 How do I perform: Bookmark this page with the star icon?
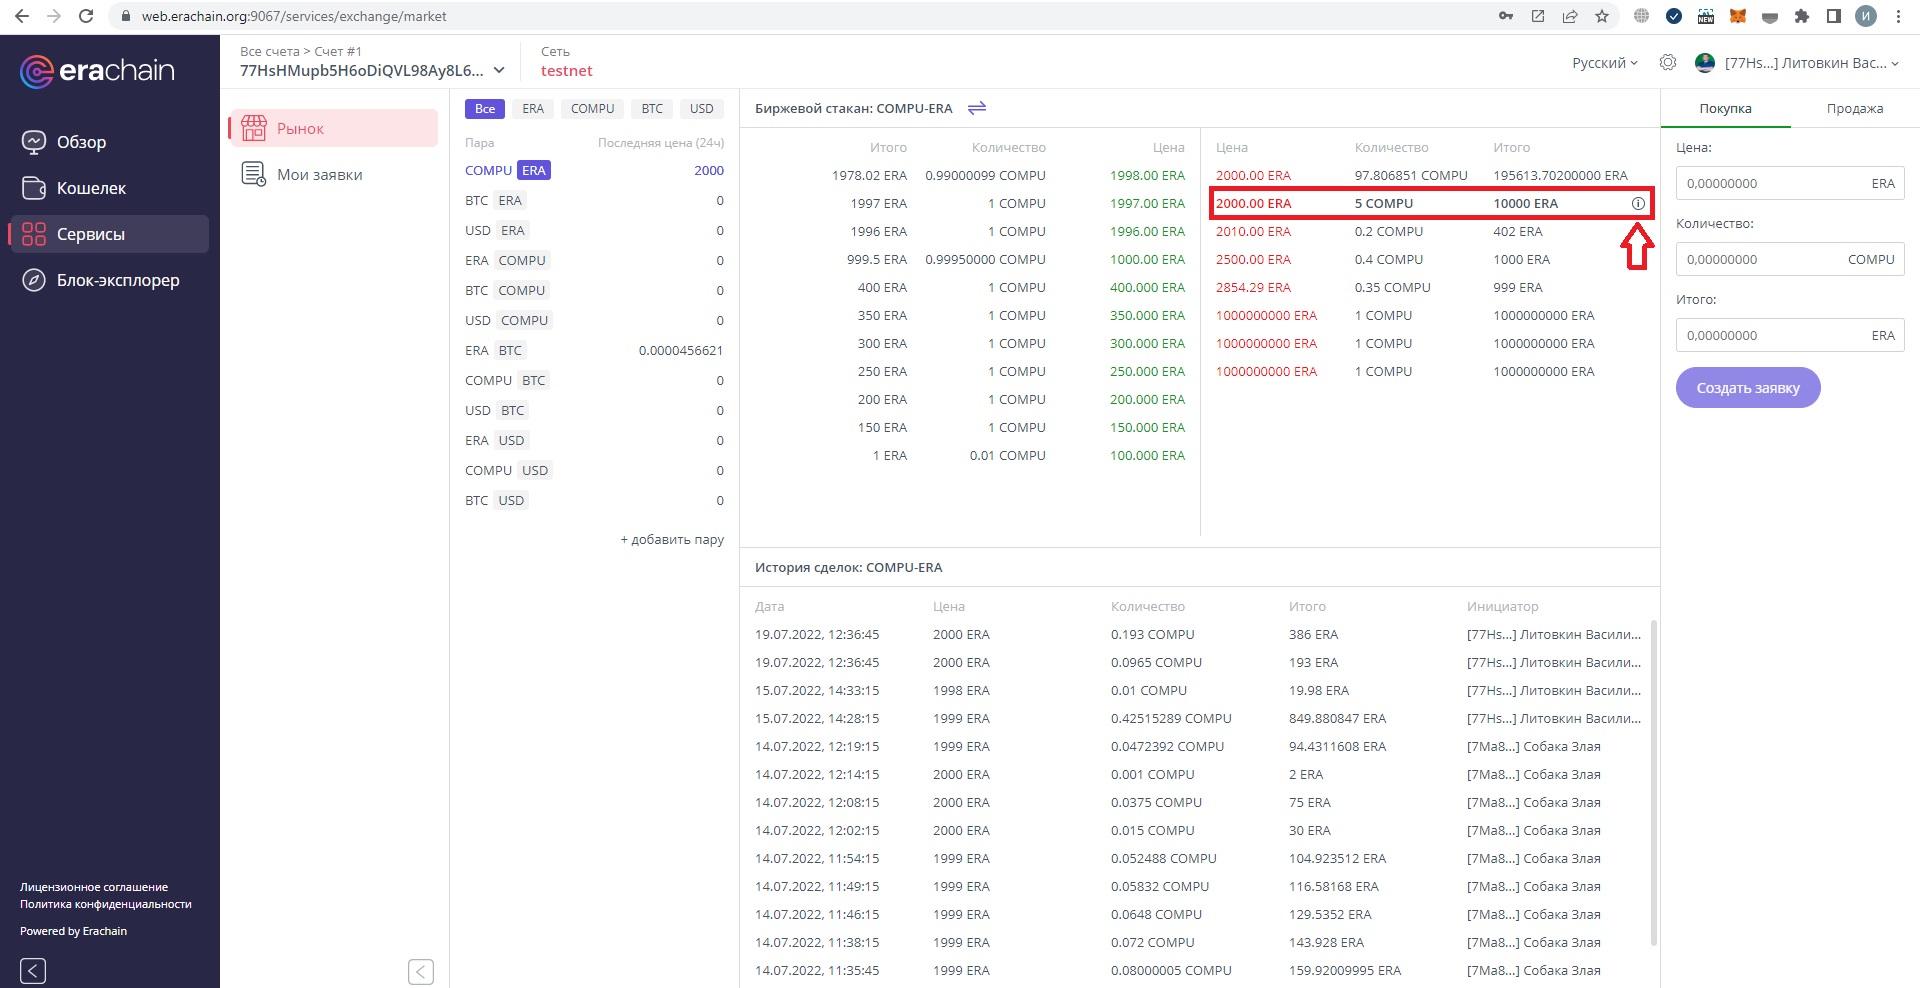coord(1602,16)
